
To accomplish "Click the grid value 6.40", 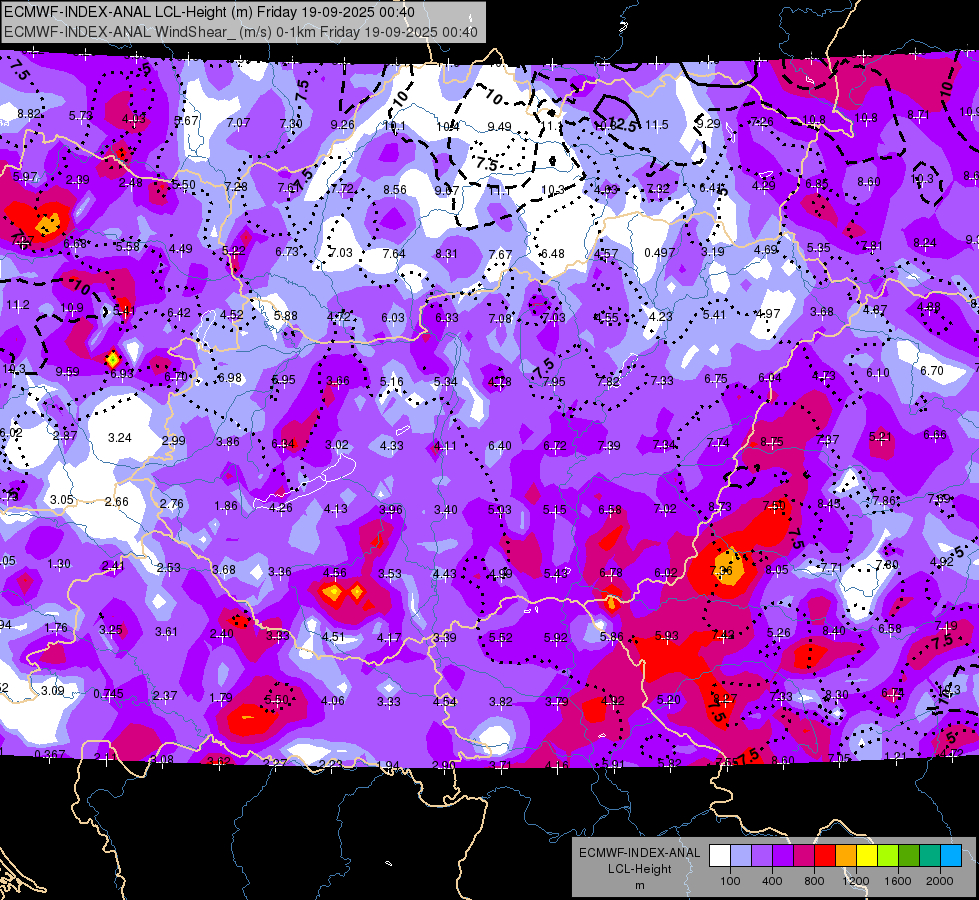I will pos(499,446).
